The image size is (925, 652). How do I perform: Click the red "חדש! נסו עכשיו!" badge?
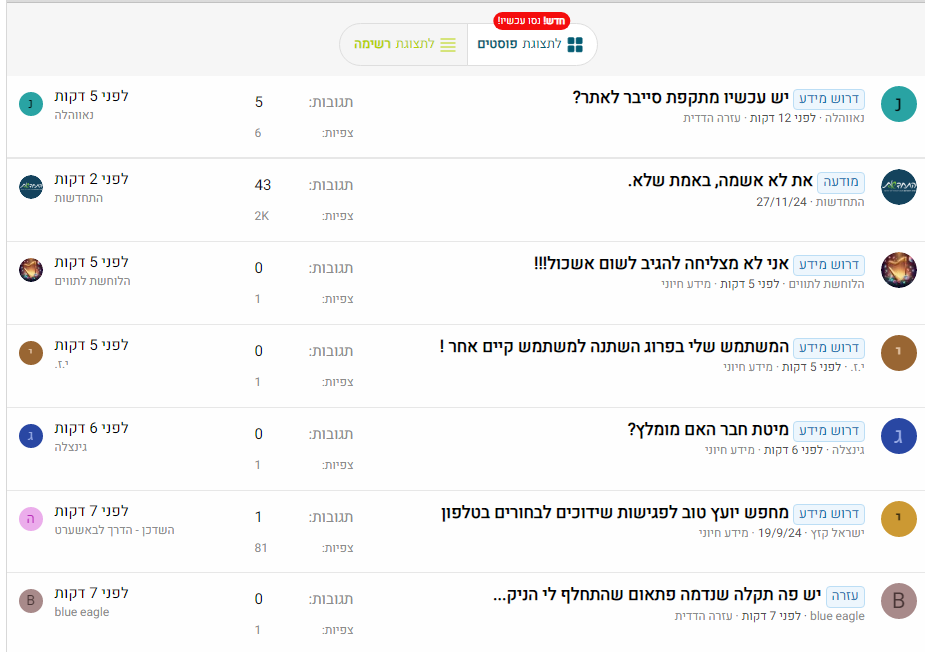point(531,21)
